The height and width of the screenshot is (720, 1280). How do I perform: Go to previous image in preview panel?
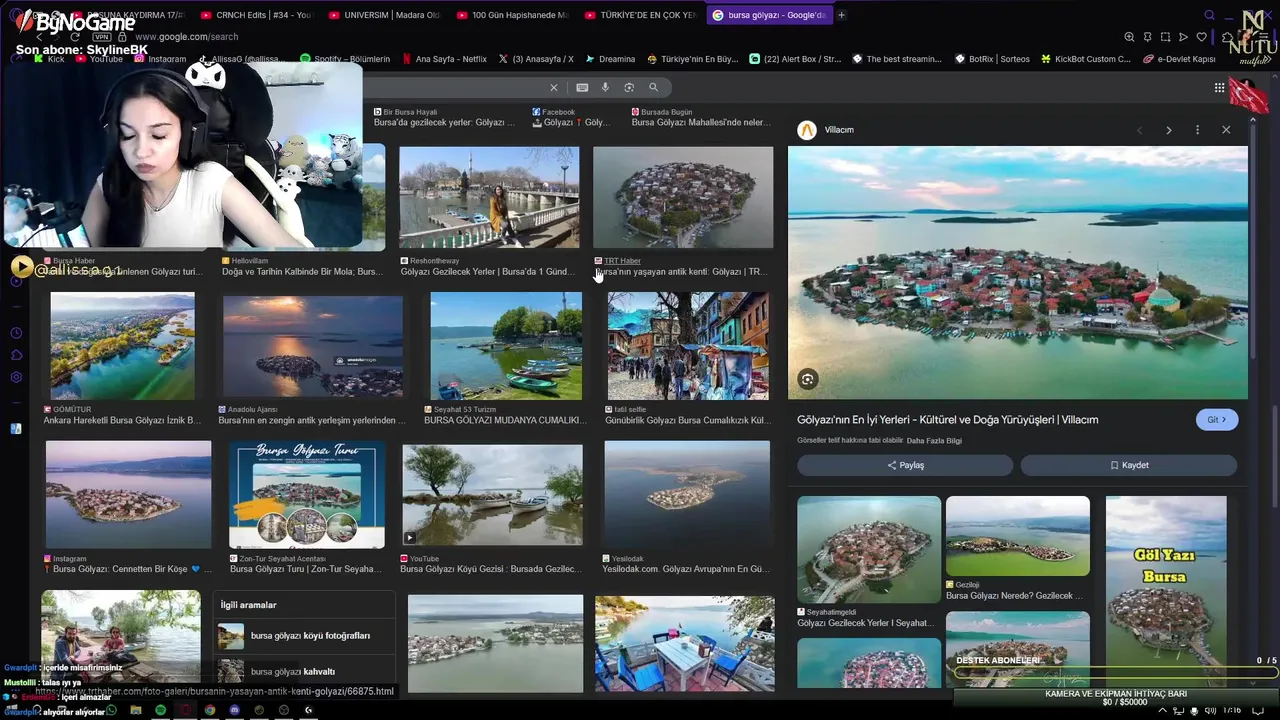1139,130
